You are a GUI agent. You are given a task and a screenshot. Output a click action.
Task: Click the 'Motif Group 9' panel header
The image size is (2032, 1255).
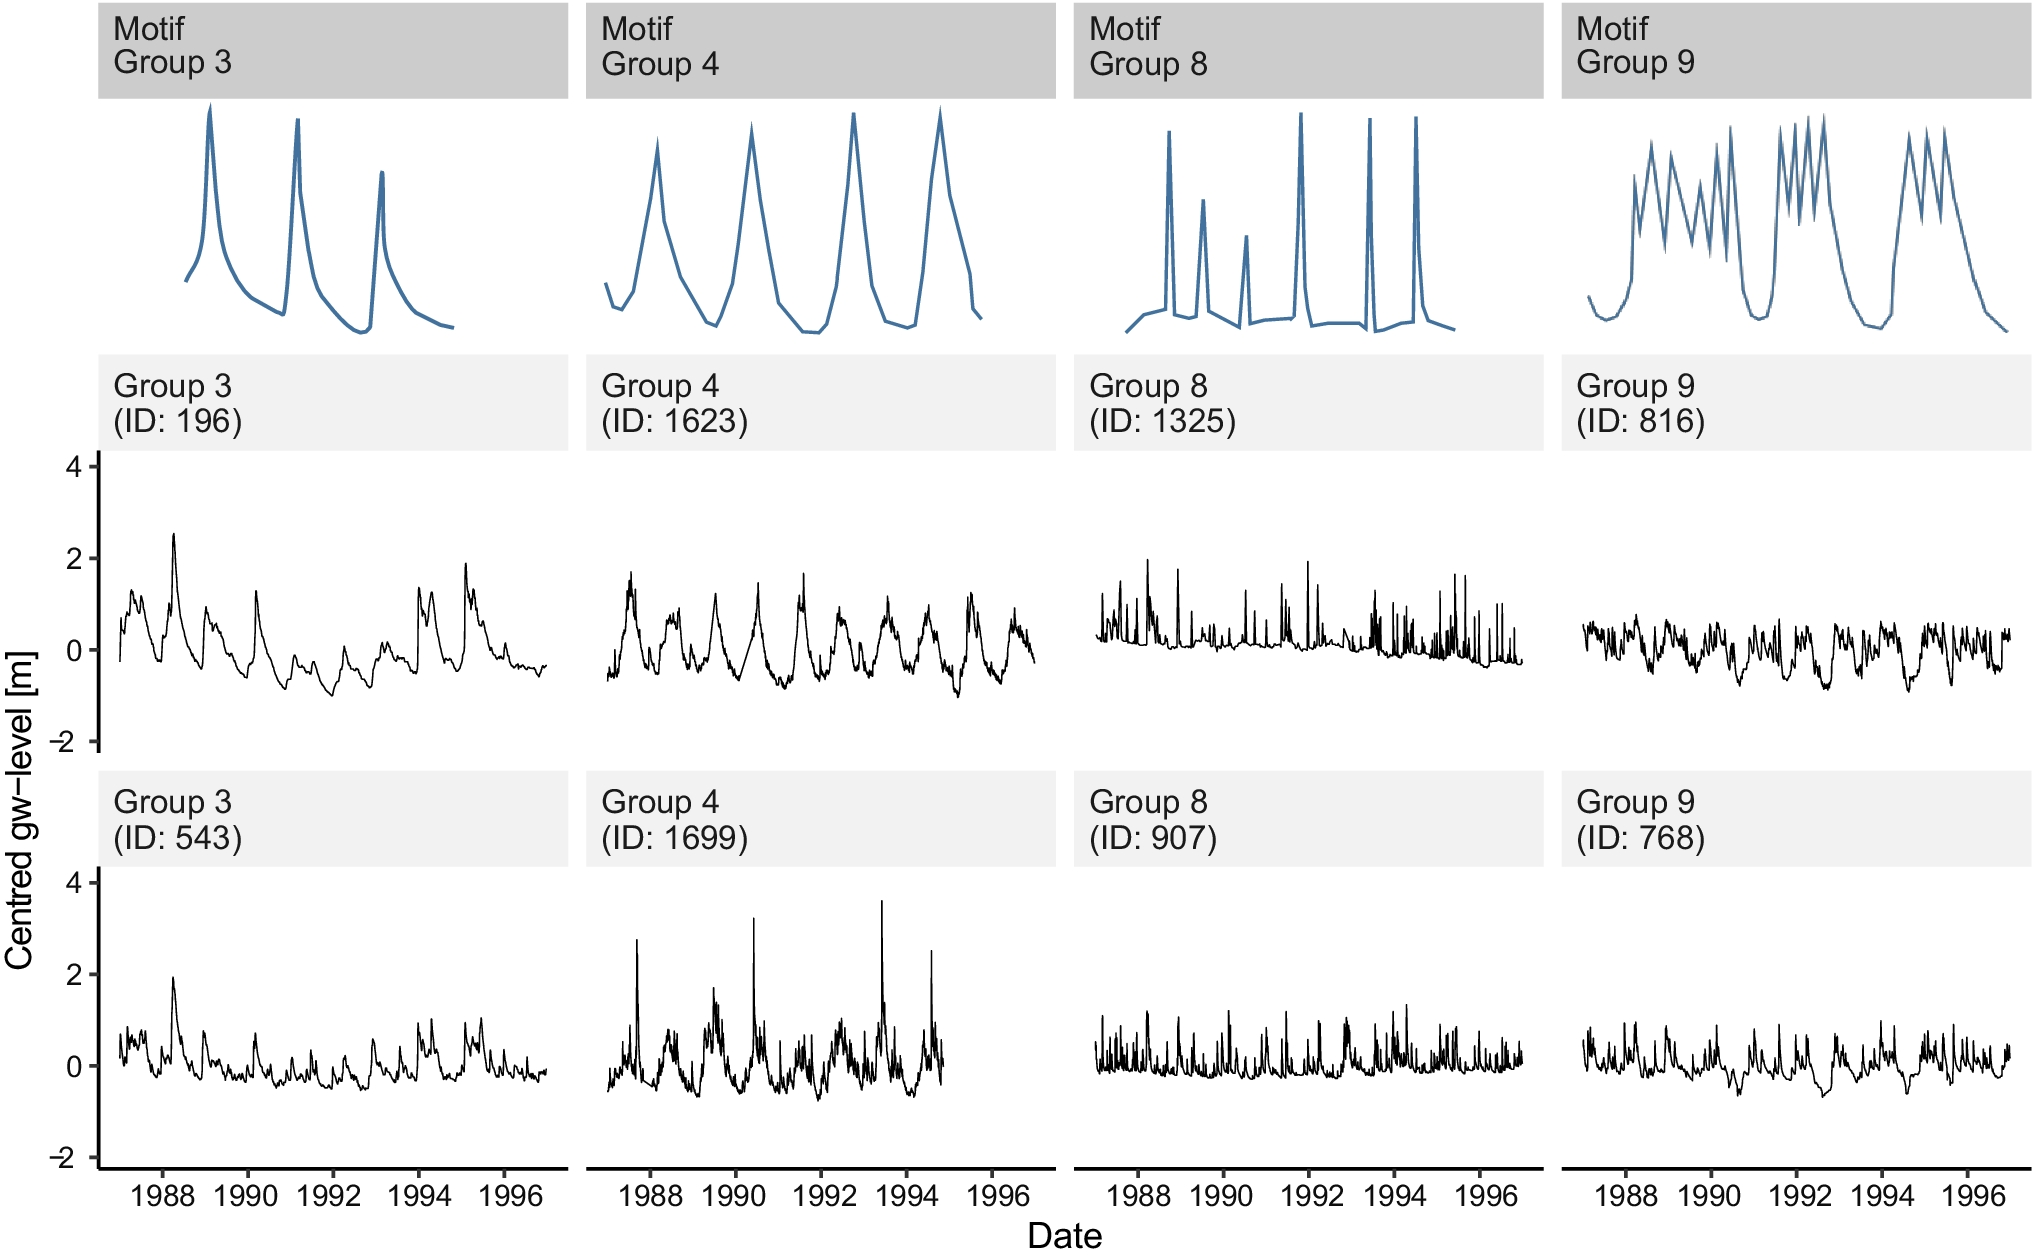[1796, 50]
